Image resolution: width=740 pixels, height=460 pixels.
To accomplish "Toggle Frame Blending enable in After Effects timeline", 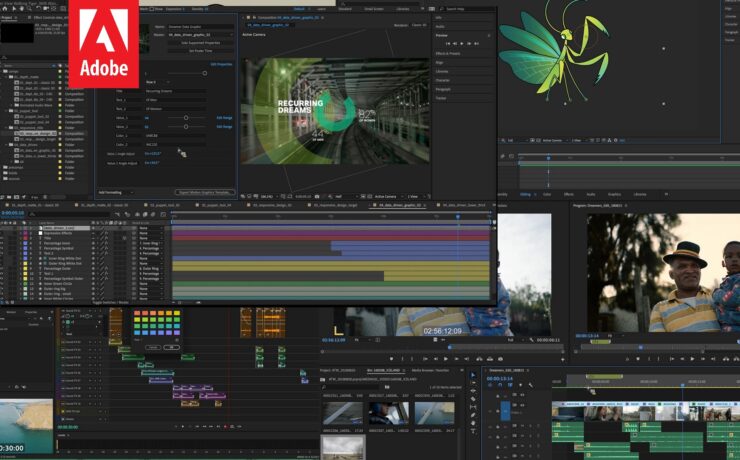I will point(145,215).
